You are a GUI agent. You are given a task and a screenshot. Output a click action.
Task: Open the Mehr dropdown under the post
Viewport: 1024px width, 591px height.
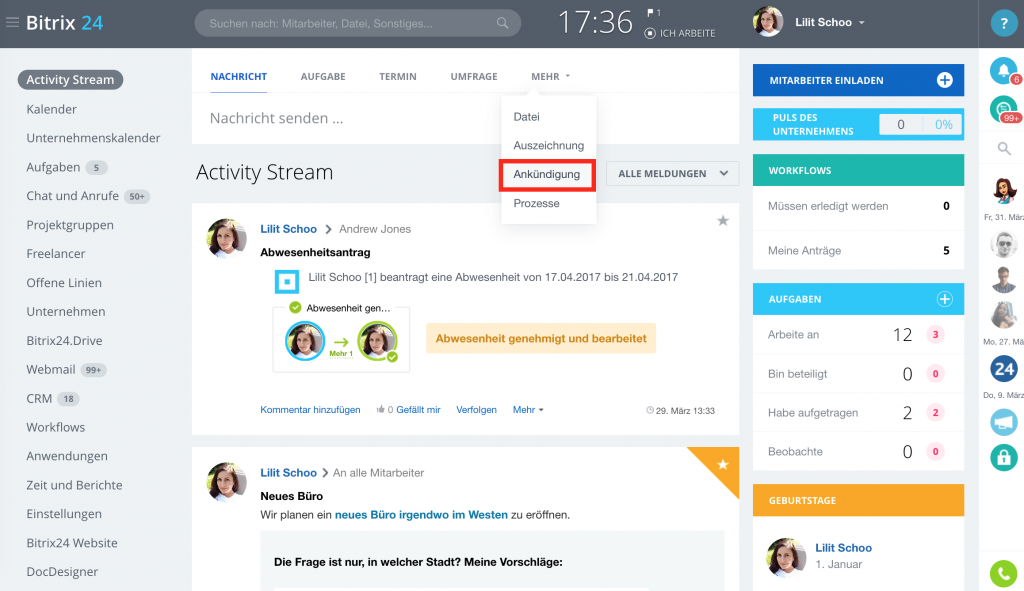528,410
